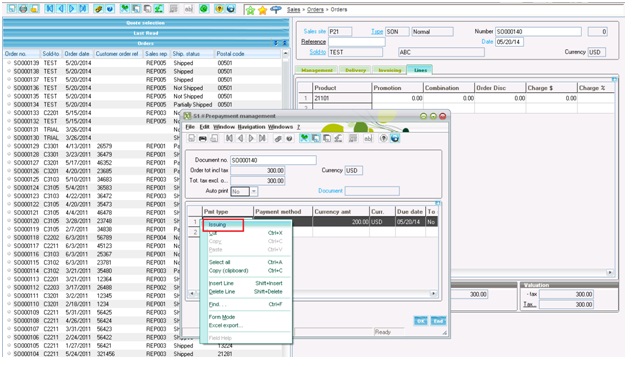Open File menu in Prepayment management window

pos(190,127)
